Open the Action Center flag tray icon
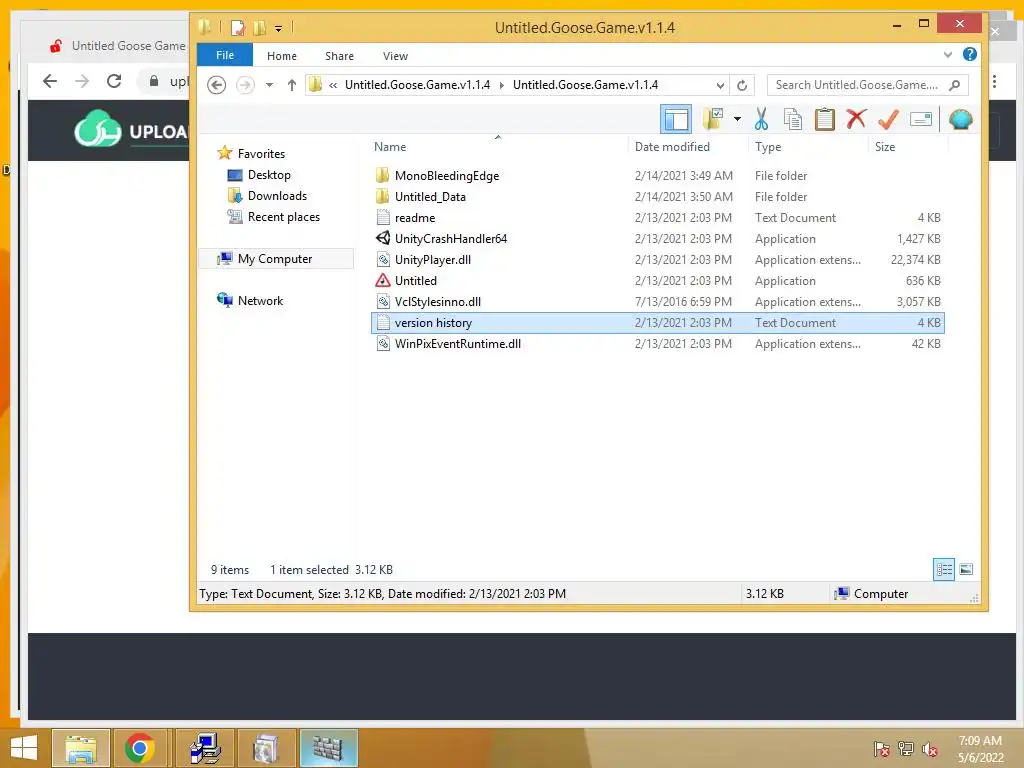 [882, 749]
